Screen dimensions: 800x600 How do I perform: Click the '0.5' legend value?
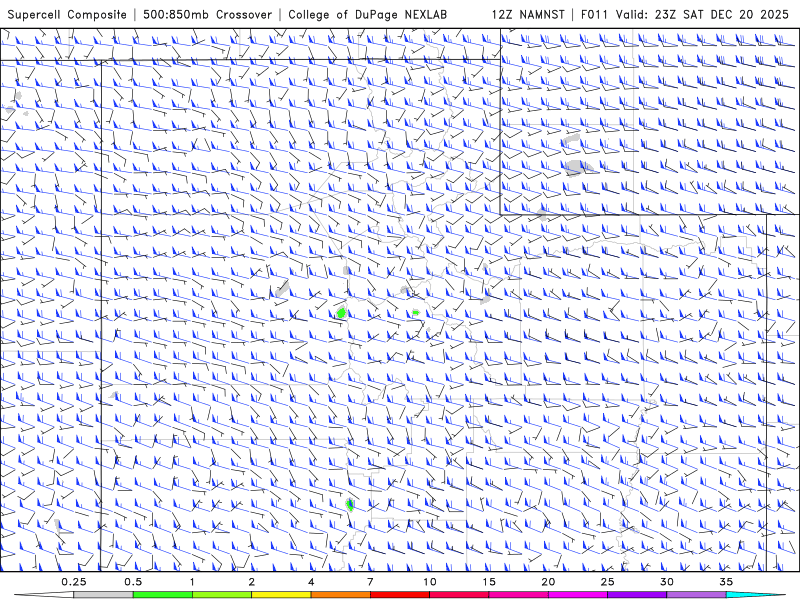click(x=133, y=582)
